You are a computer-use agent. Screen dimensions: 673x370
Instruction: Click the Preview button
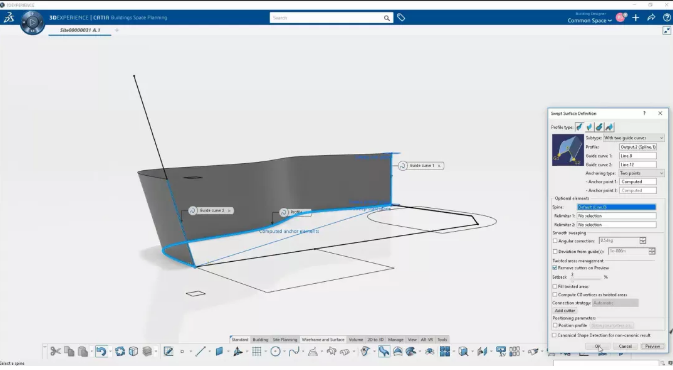click(652, 346)
